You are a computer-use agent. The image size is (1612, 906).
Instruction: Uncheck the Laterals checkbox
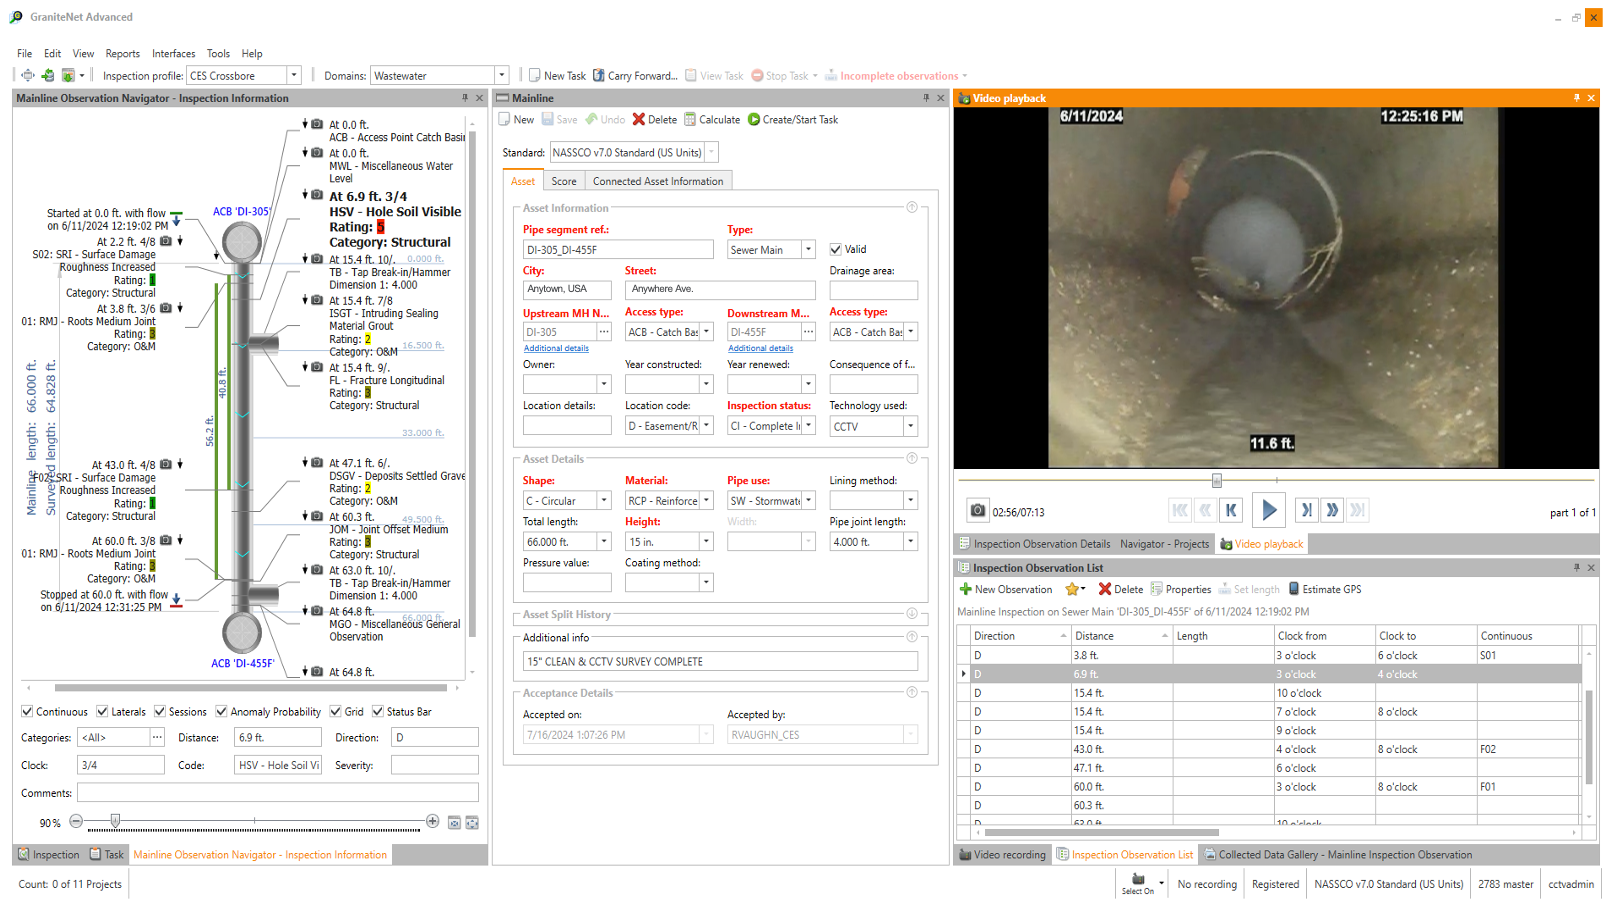coord(102,712)
